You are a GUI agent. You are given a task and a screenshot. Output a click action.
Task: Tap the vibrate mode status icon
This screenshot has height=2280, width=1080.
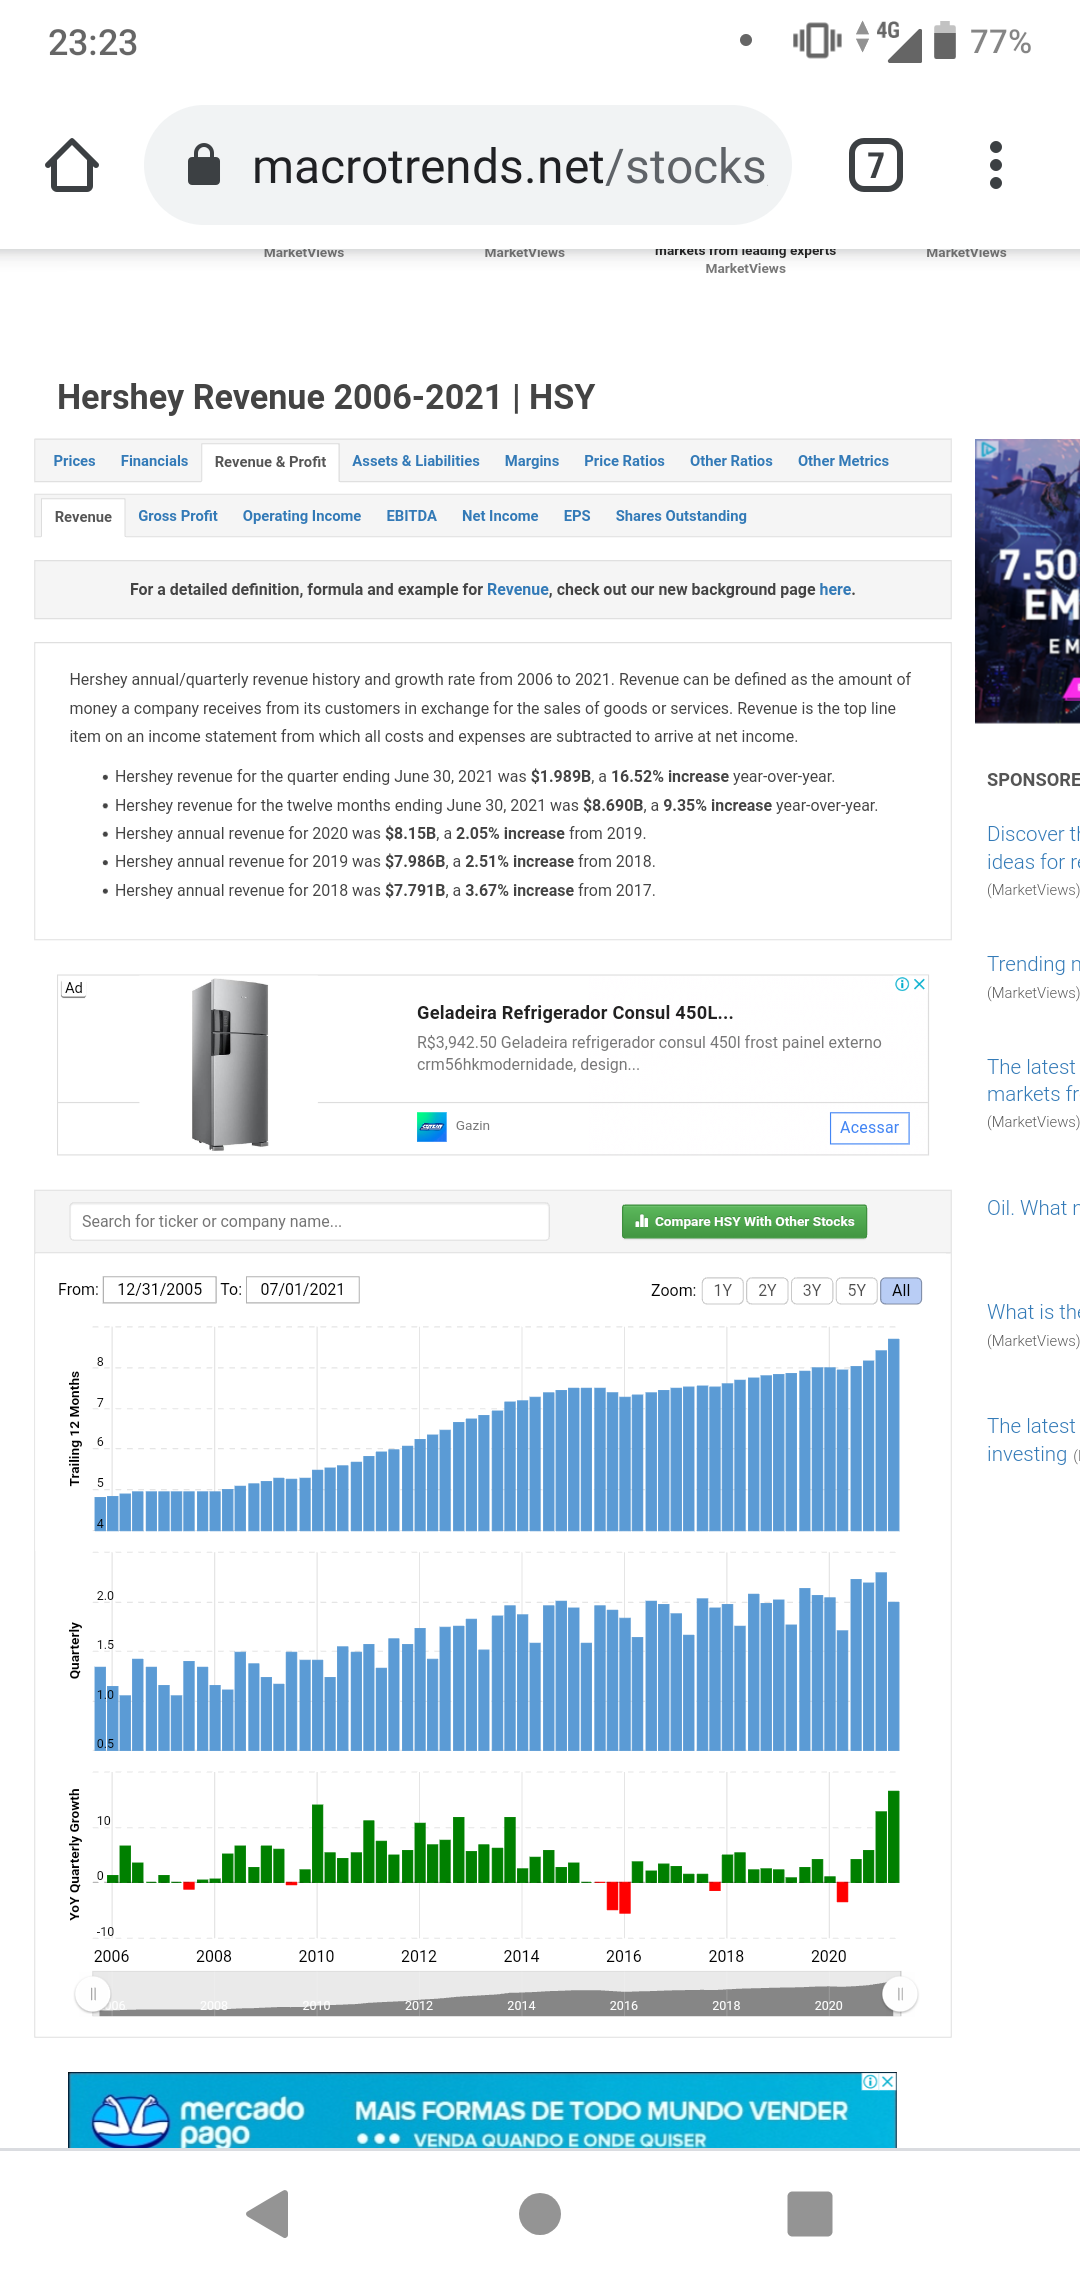pos(817,41)
